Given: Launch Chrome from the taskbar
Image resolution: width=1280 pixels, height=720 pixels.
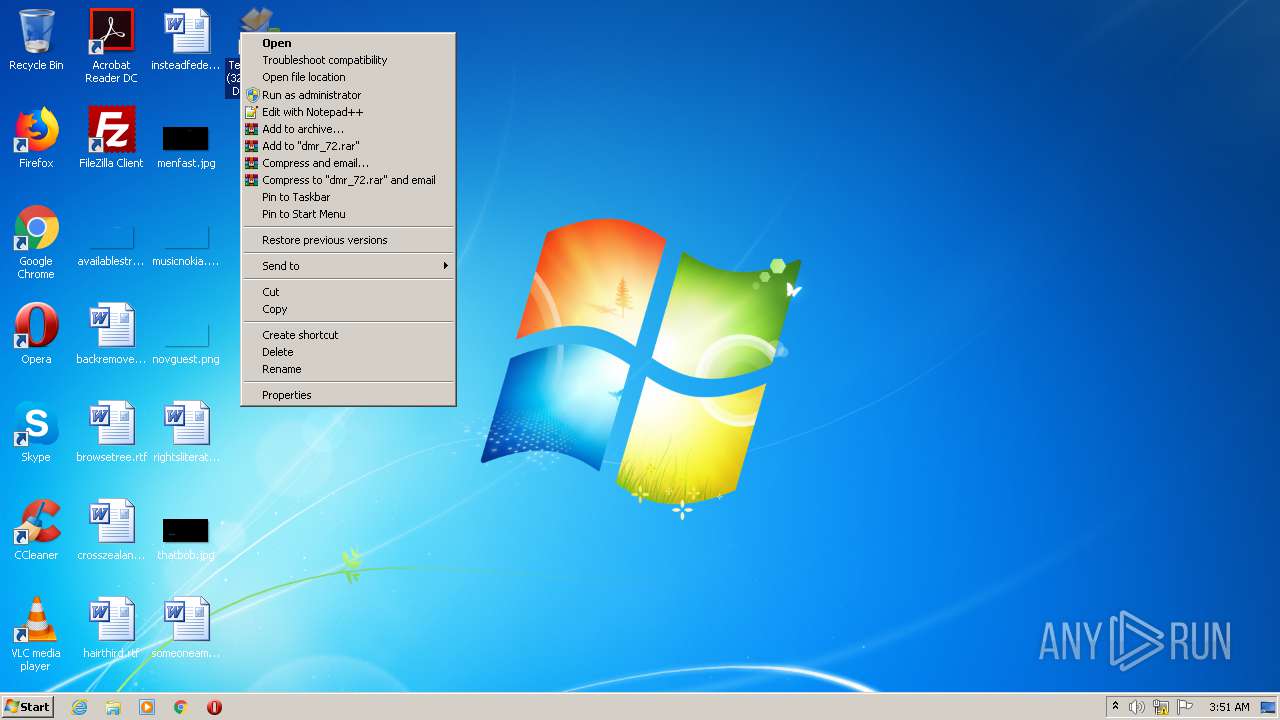Looking at the screenshot, I should click(x=181, y=707).
